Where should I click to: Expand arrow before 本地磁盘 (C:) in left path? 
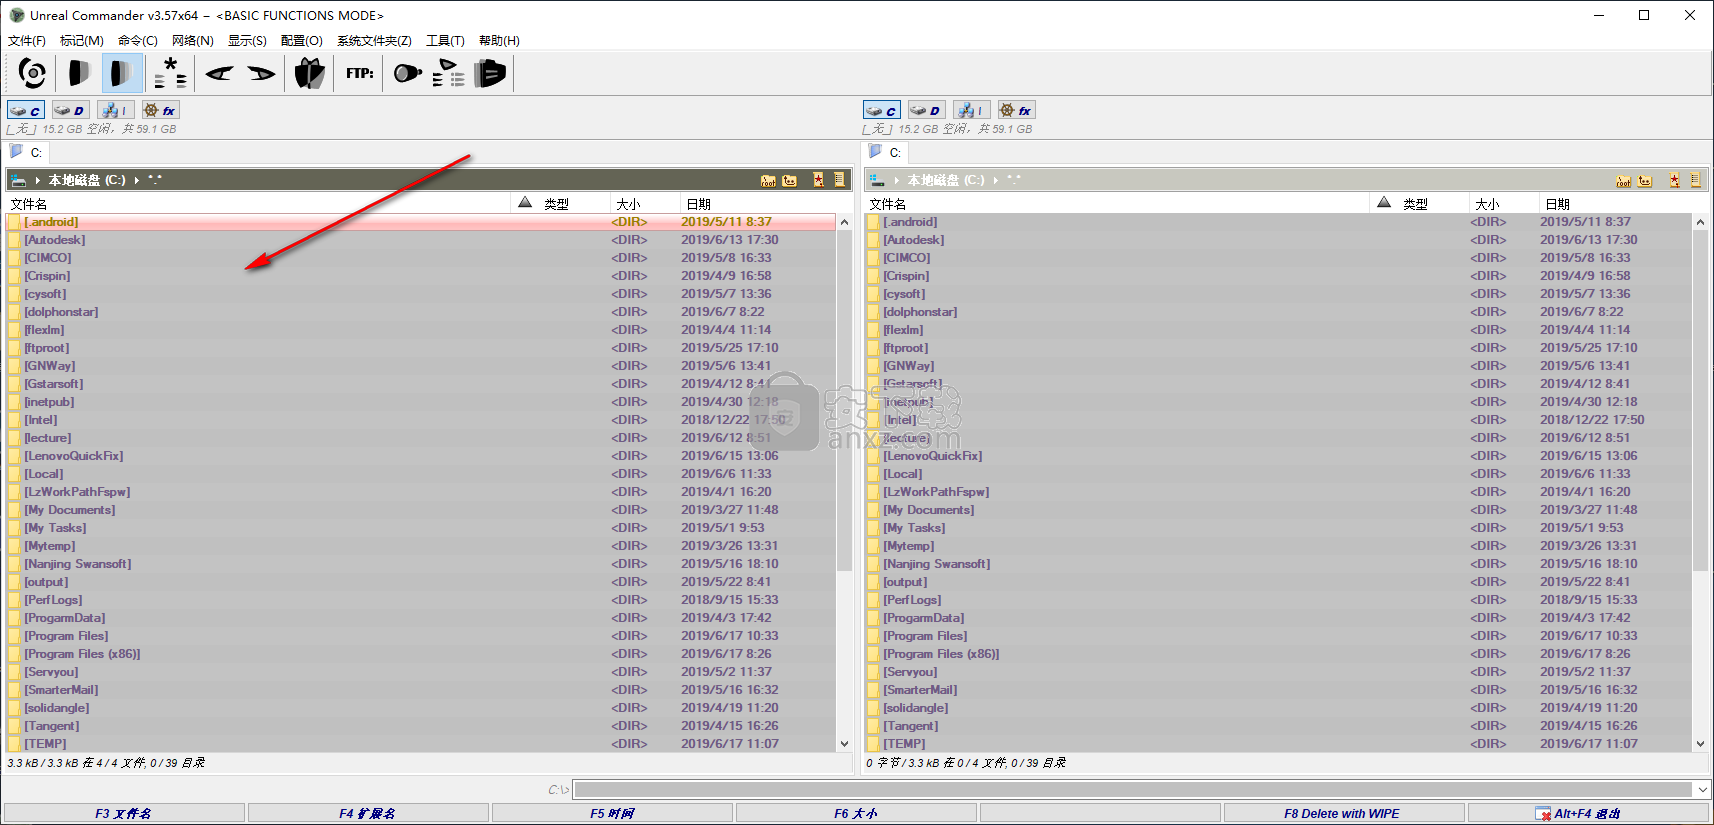37,181
